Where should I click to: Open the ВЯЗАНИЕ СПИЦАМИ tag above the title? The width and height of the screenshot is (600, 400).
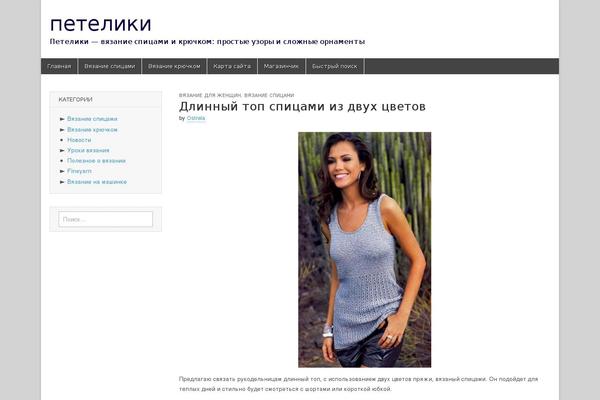pos(269,95)
